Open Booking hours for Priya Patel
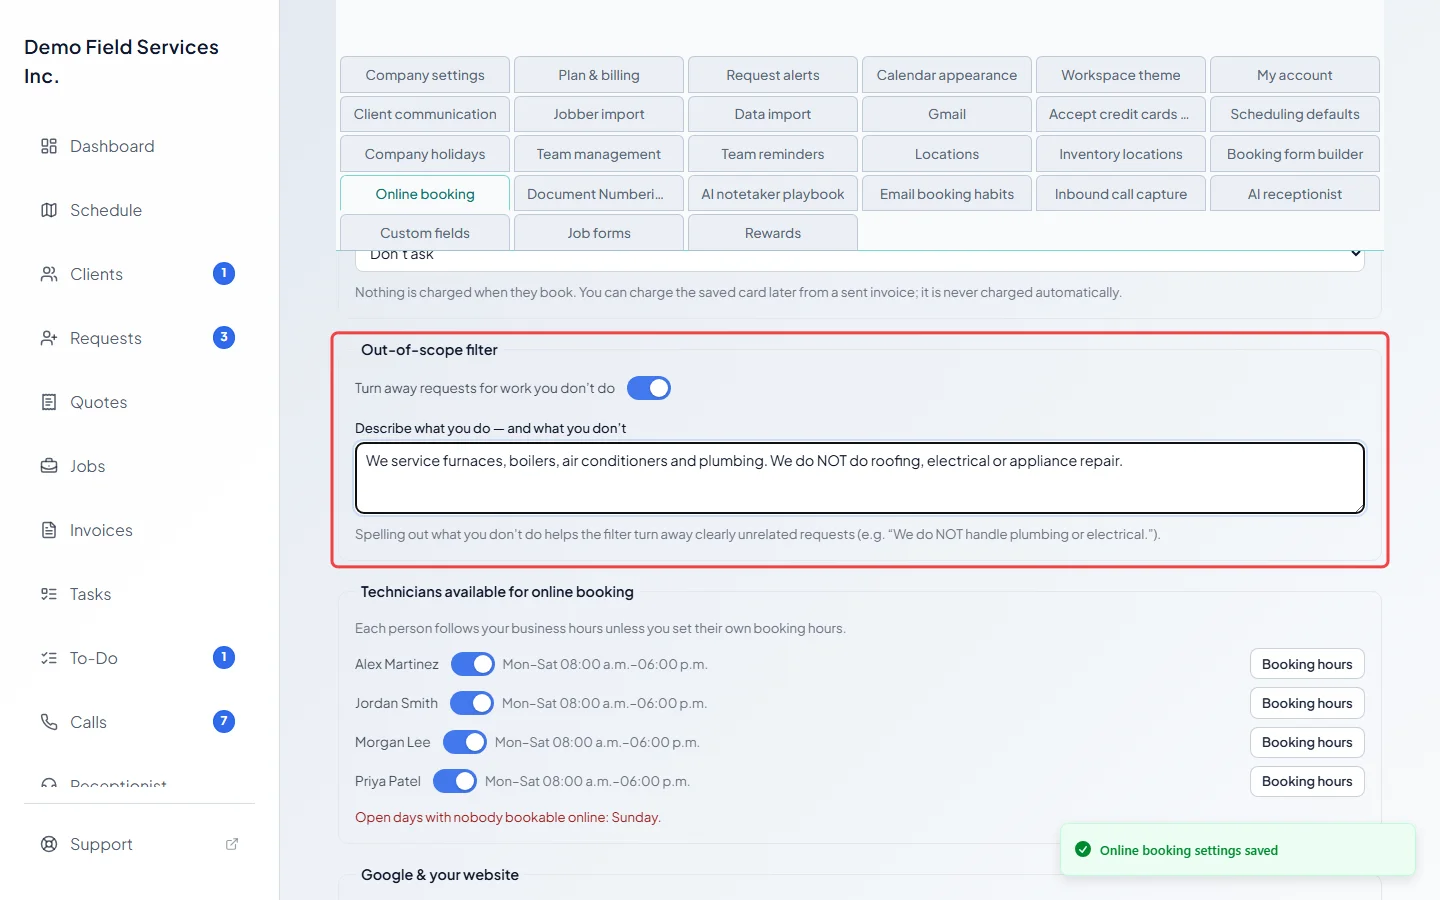The height and width of the screenshot is (900, 1440). tap(1307, 781)
